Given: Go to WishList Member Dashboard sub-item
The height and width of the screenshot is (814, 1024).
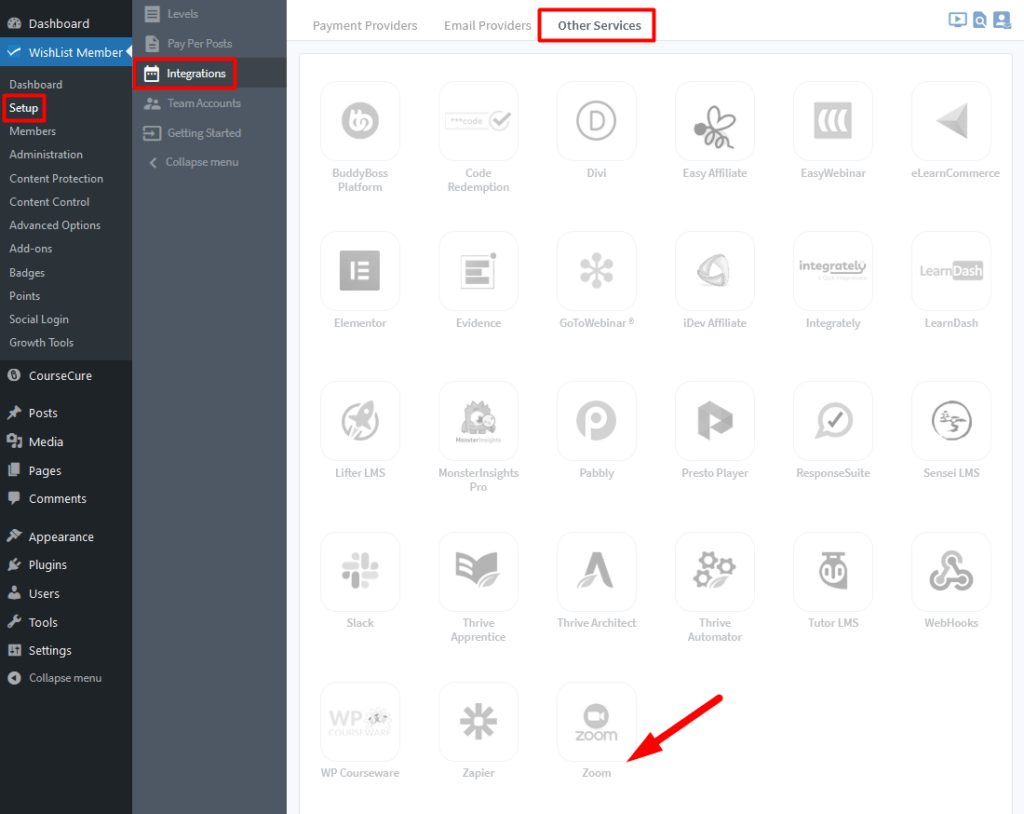Looking at the screenshot, I should coord(36,84).
